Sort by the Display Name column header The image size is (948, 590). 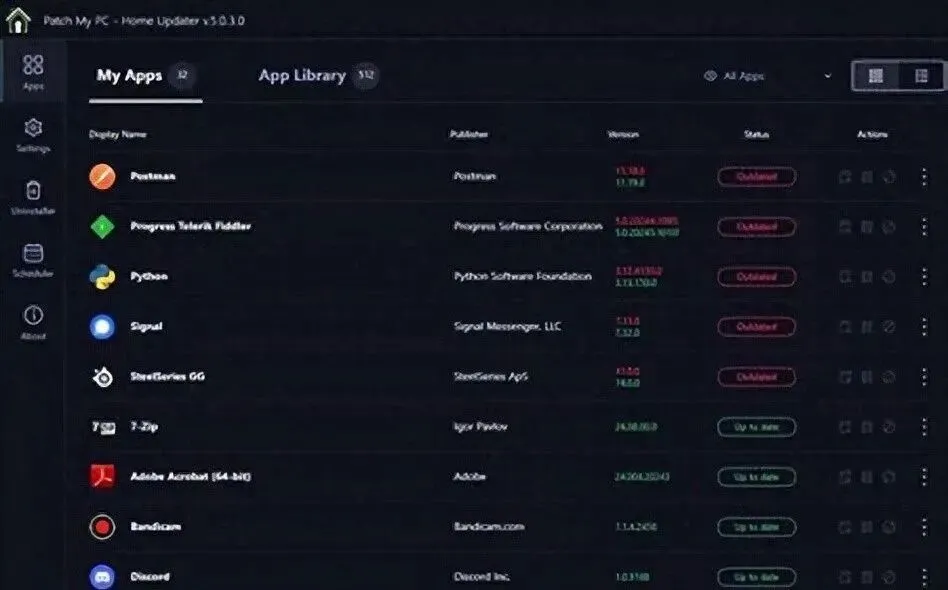pyautogui.click(x=117, y=134)
